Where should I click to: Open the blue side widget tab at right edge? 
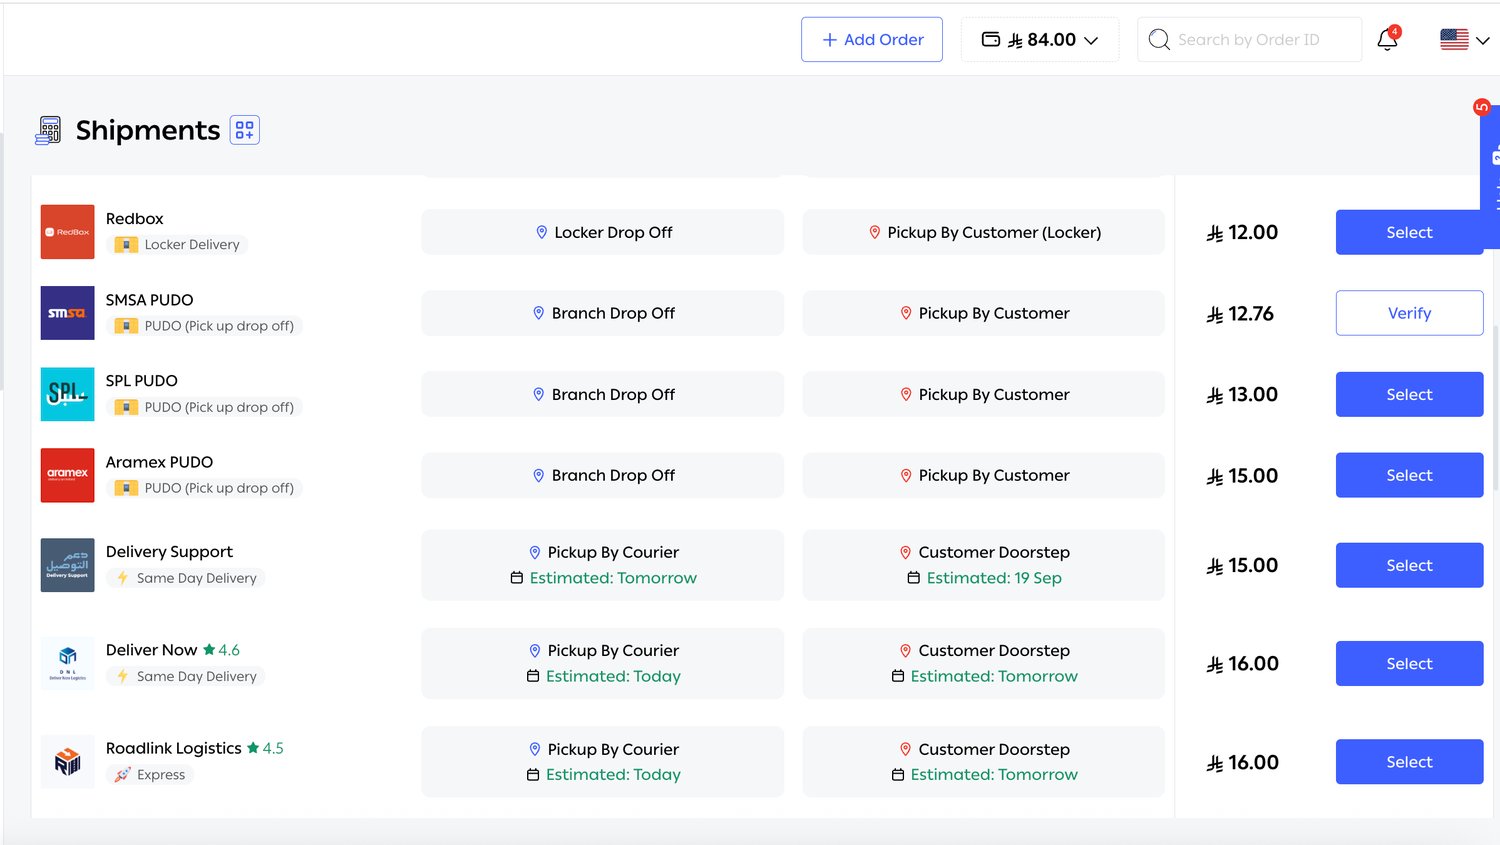click(x=1490, y=177)
